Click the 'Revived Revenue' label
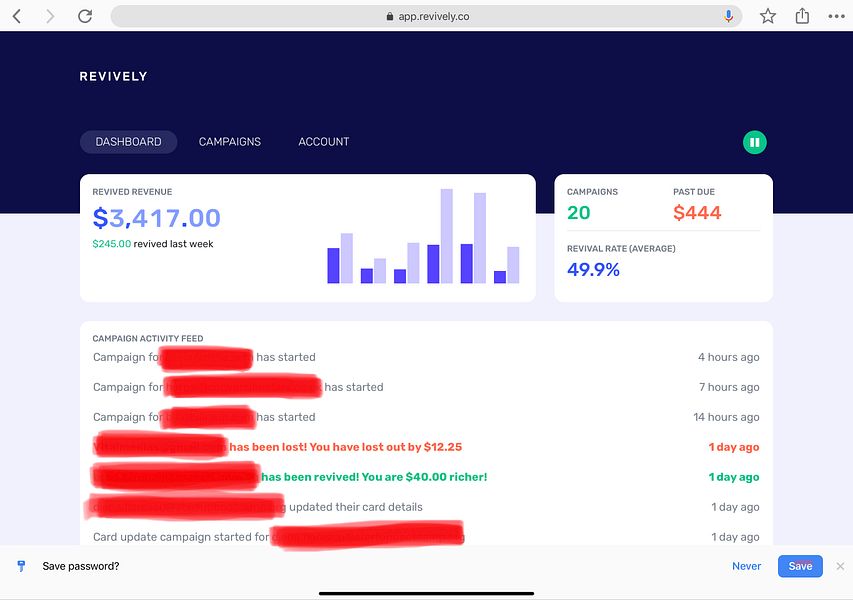Viewport: 853px width, 600px height. (132, 192)
